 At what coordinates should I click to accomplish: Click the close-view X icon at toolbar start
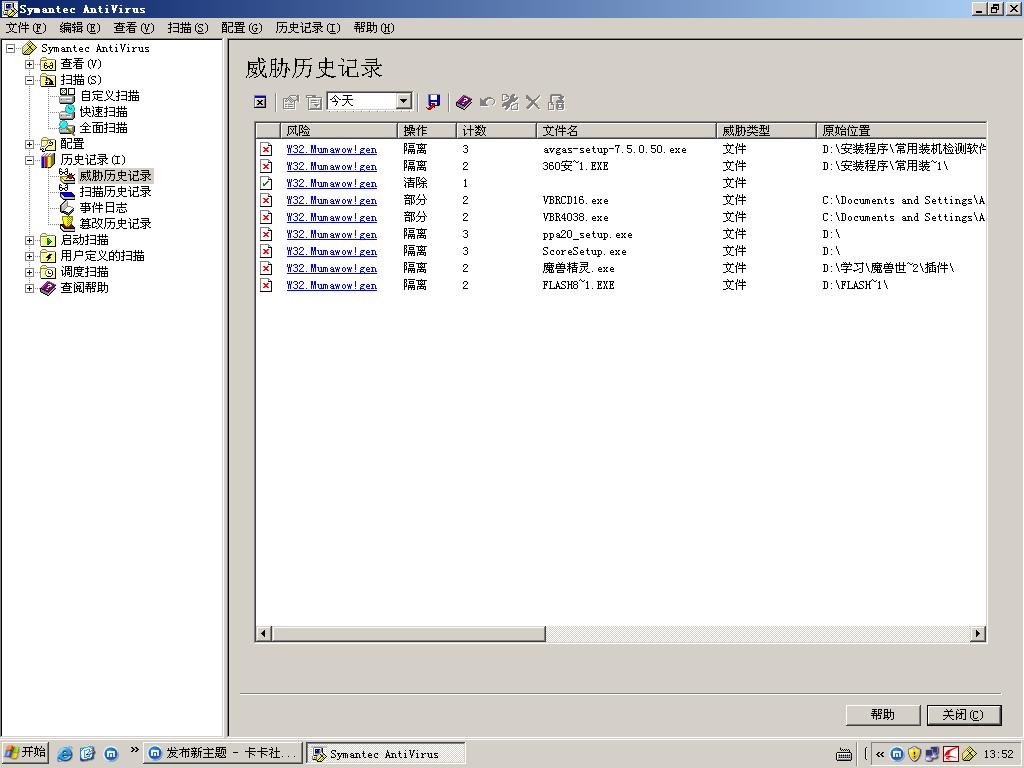point(260,102)
